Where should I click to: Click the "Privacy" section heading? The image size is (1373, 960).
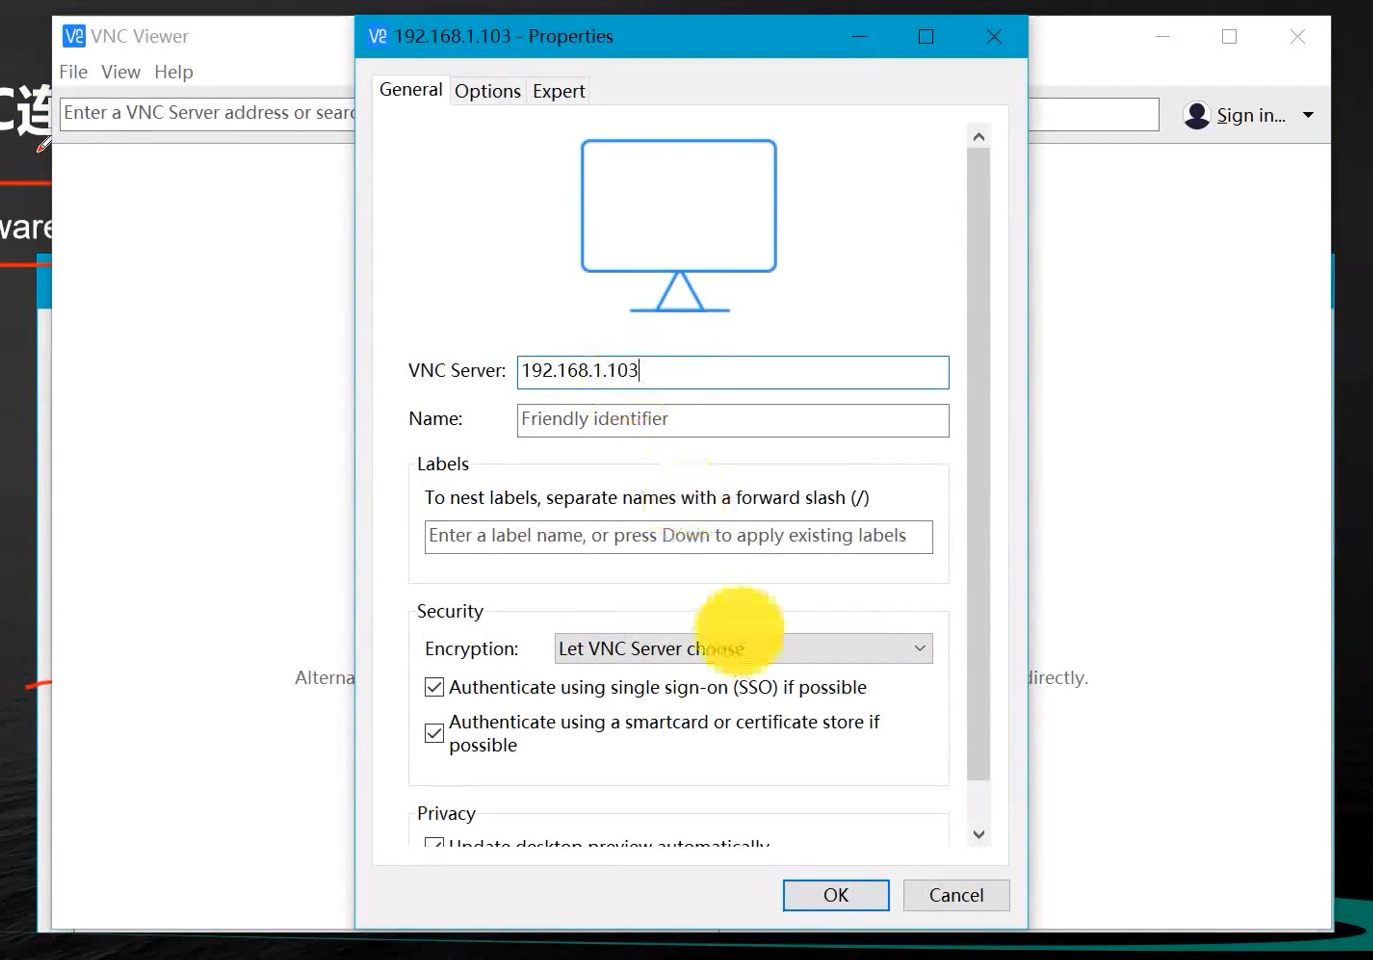(446, 813)
